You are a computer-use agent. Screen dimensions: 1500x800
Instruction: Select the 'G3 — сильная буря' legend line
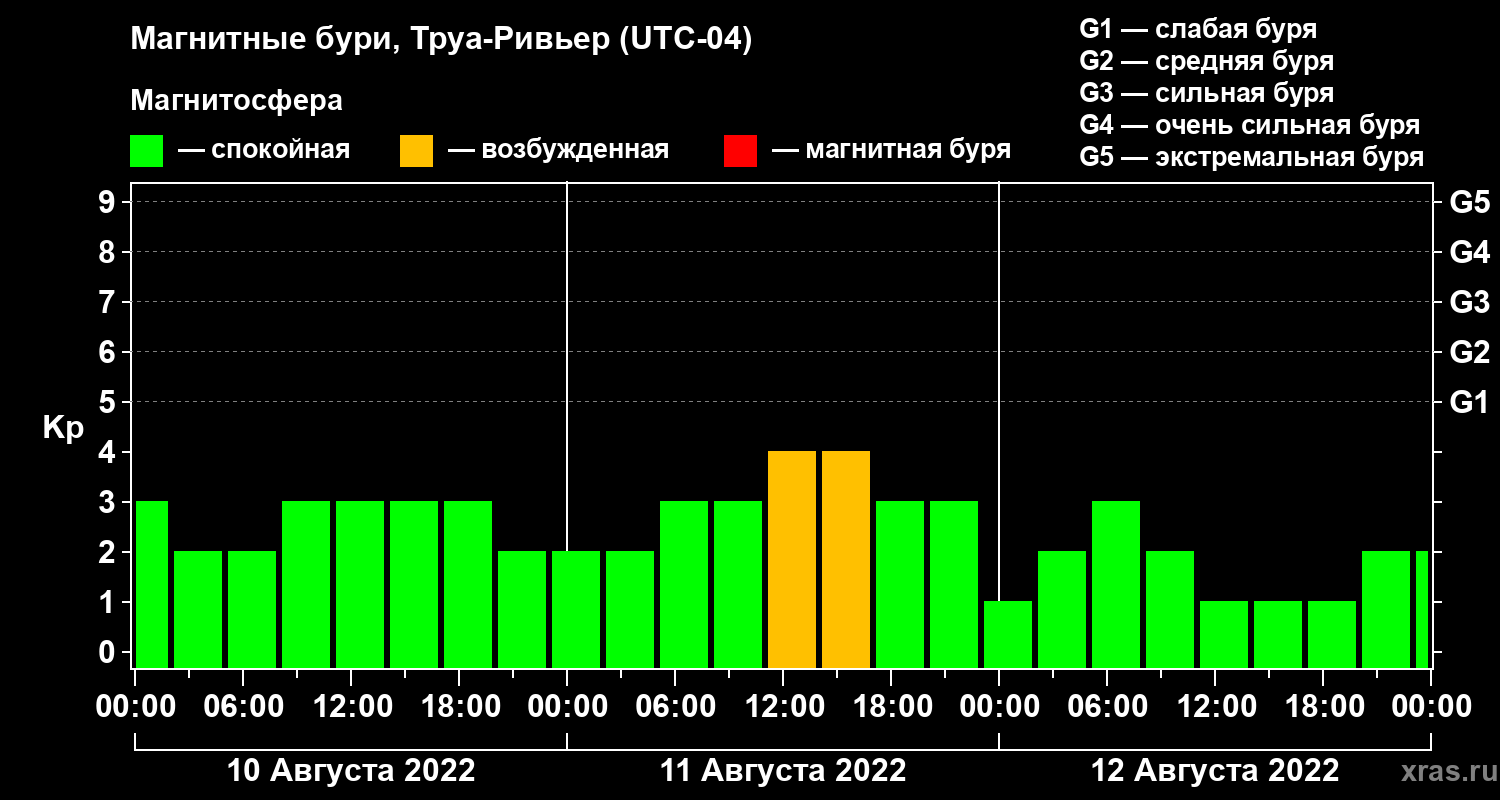(x=1206, y=93)
